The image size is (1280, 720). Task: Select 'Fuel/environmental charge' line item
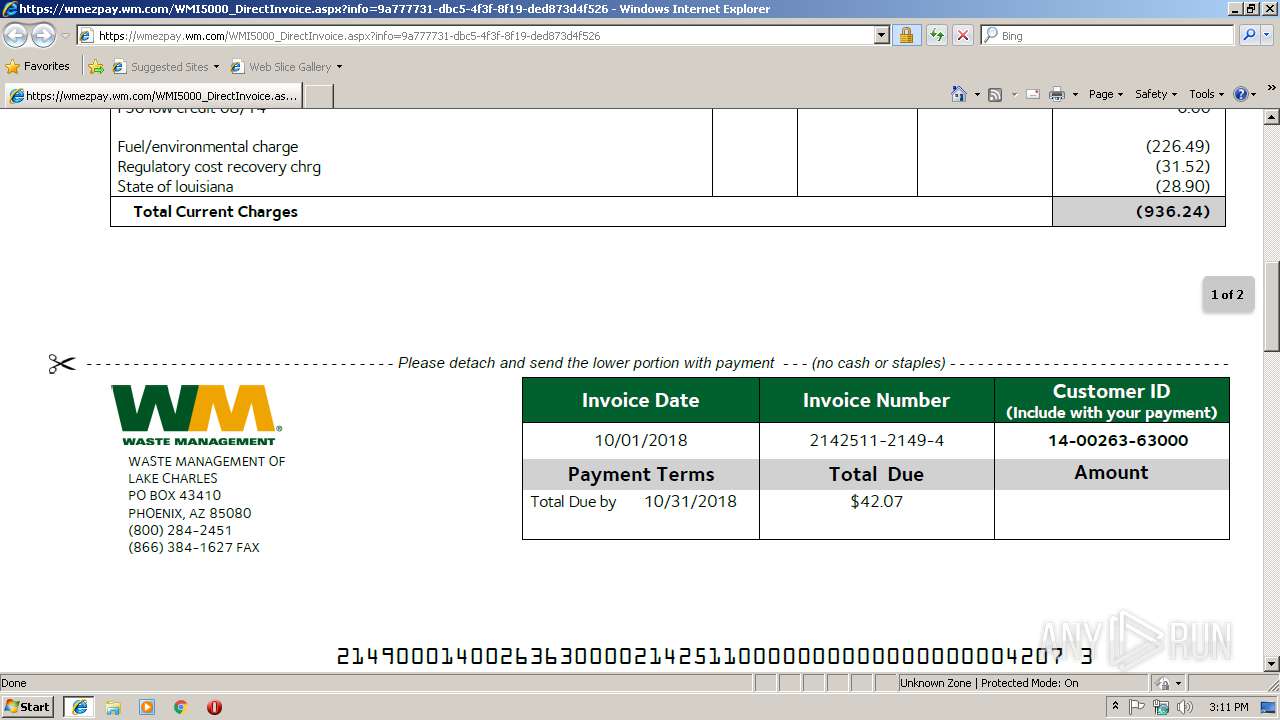click(x=208, y=147)
